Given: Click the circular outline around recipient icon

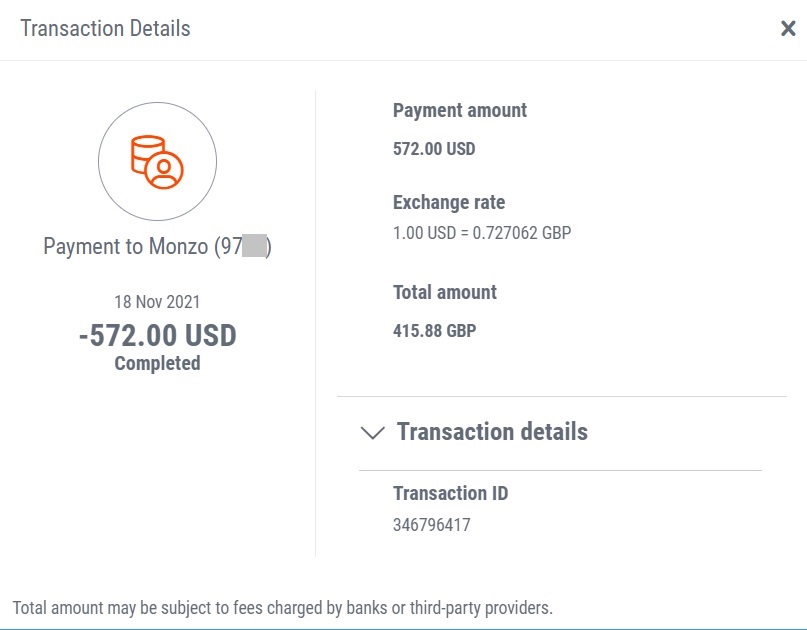Looking at the screenshot, I should coord(157,162).
